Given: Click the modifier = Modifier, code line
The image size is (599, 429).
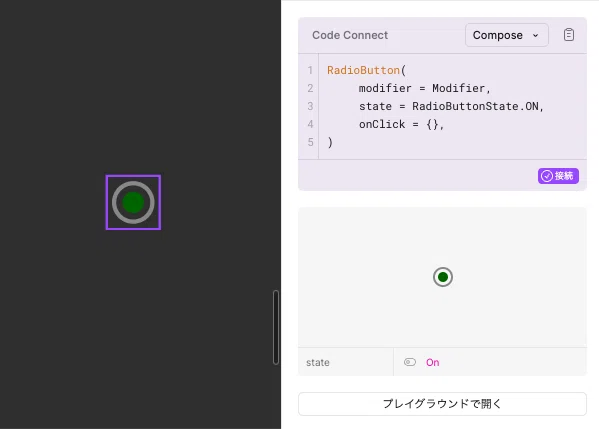Looking at the screenshot, I should (424, 88).
